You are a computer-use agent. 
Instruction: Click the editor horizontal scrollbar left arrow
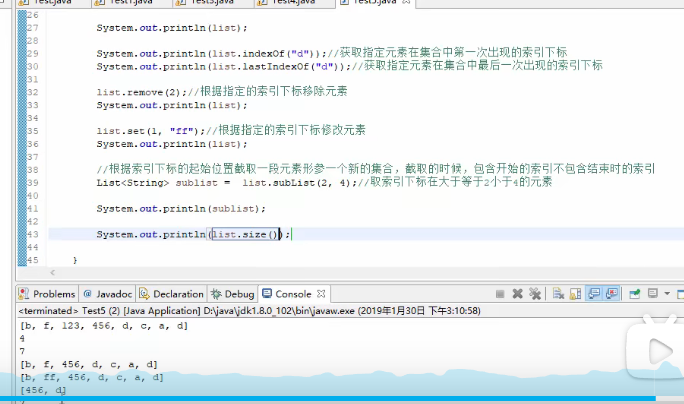(52, 273)
